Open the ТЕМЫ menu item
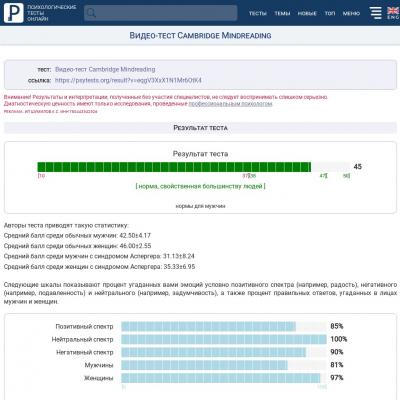Screen dimensions: 400x400 (x=282, y=13)
